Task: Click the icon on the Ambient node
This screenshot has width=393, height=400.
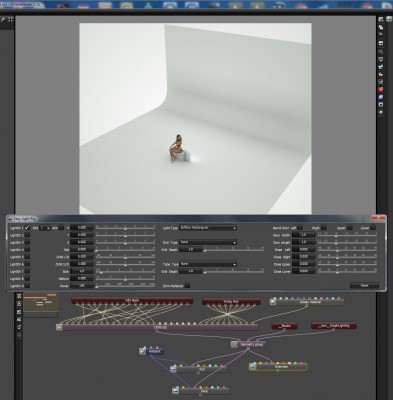Action: [x=143, y=351]
